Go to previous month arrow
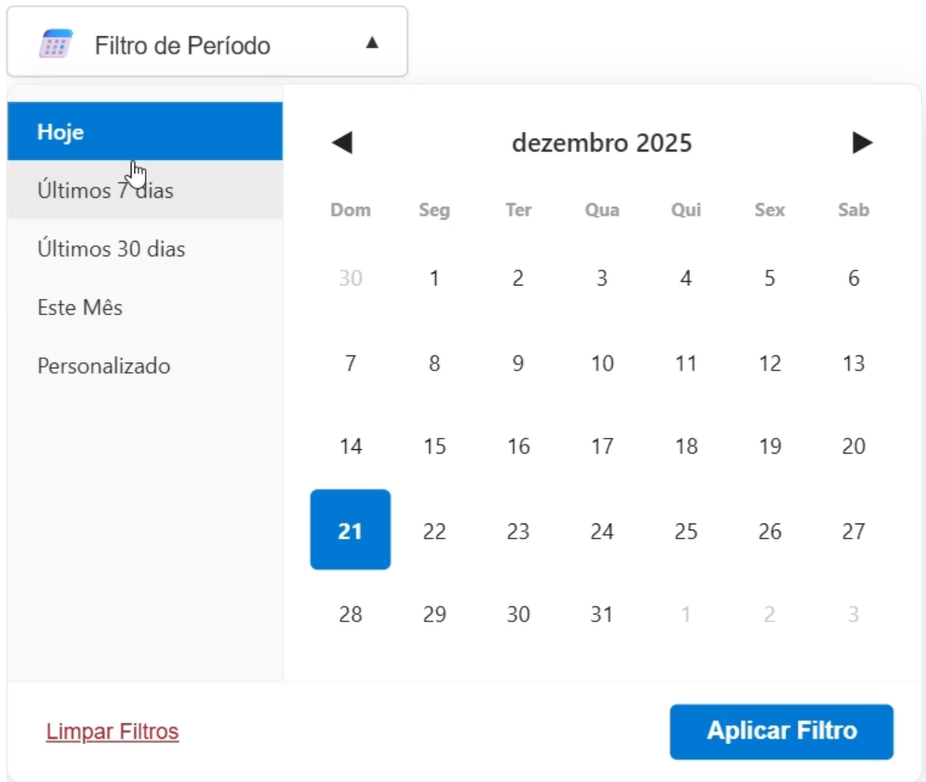926x782 pixels. click(342, 143)
